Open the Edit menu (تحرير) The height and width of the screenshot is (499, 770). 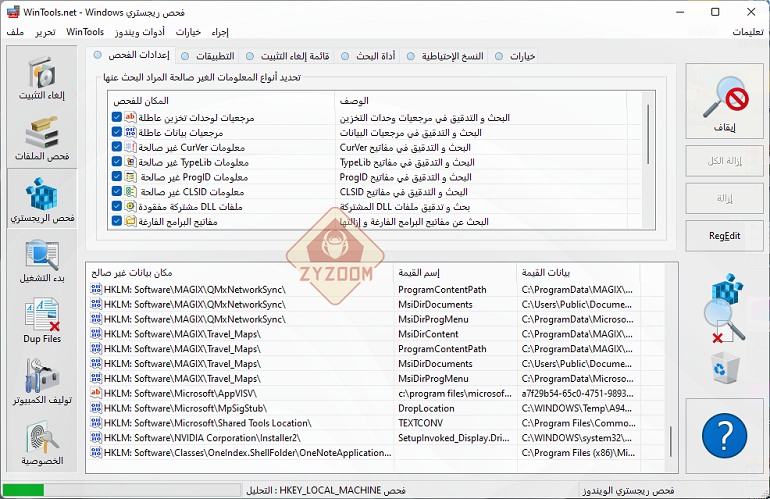[45, 32]
